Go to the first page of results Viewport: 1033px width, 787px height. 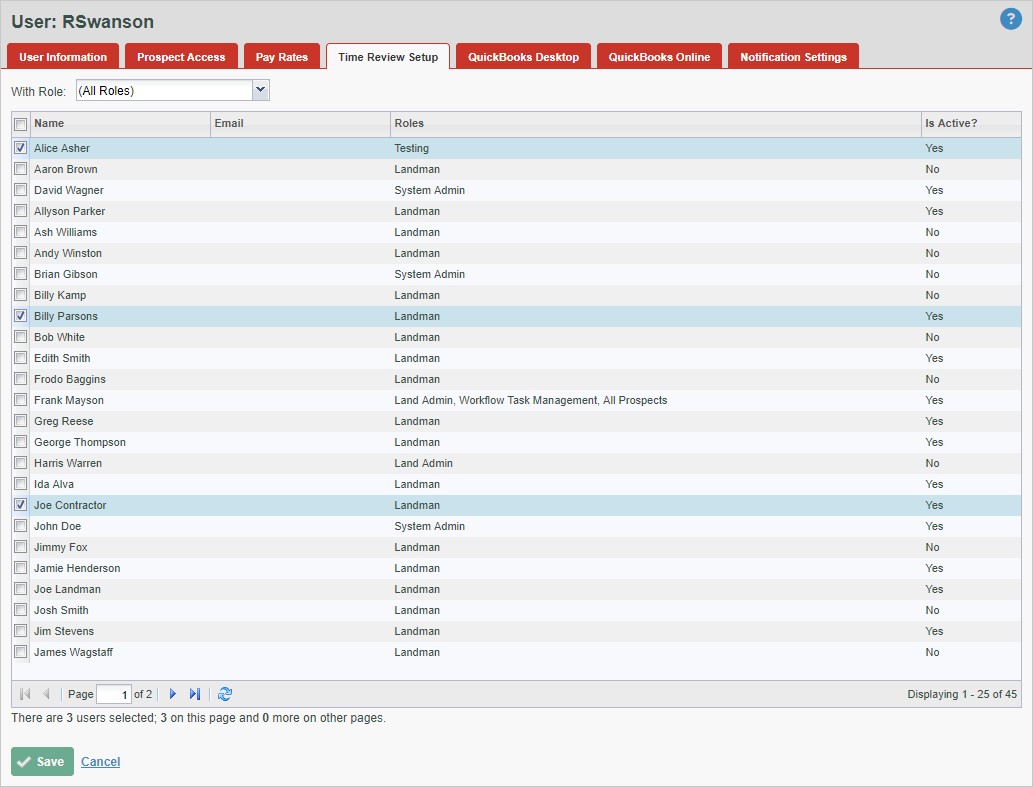[x=25, y=694]
